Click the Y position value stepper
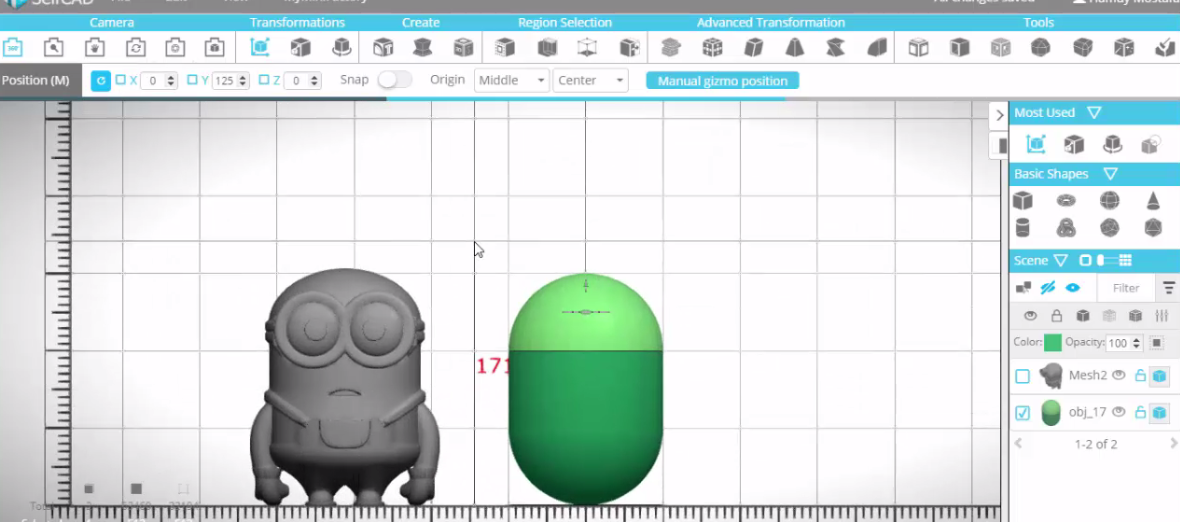The width and height of the screenshot is (1180, 522). click(x=242, y=80)
